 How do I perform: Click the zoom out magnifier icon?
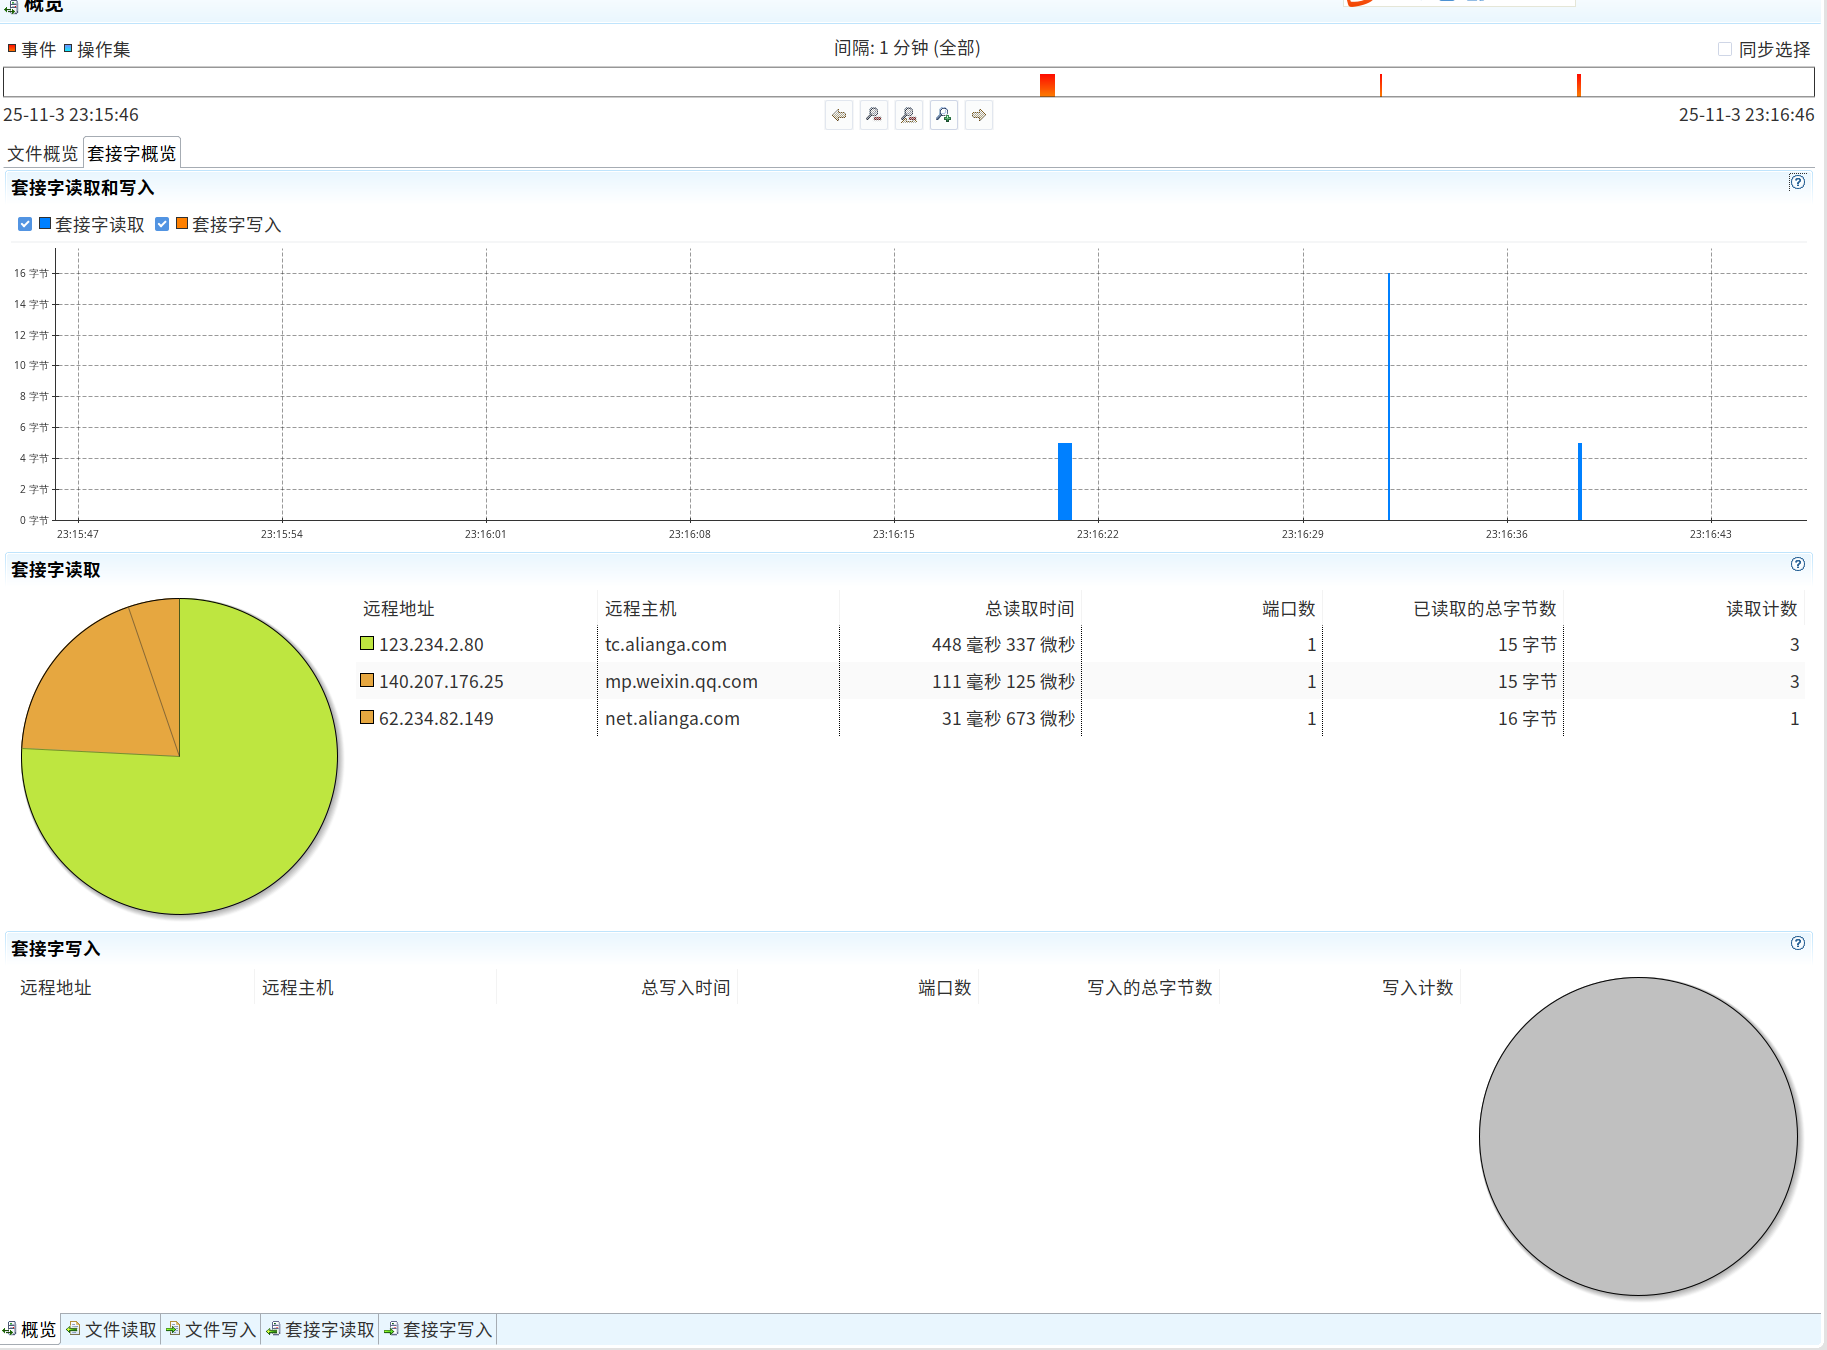(x=874, y=116)
